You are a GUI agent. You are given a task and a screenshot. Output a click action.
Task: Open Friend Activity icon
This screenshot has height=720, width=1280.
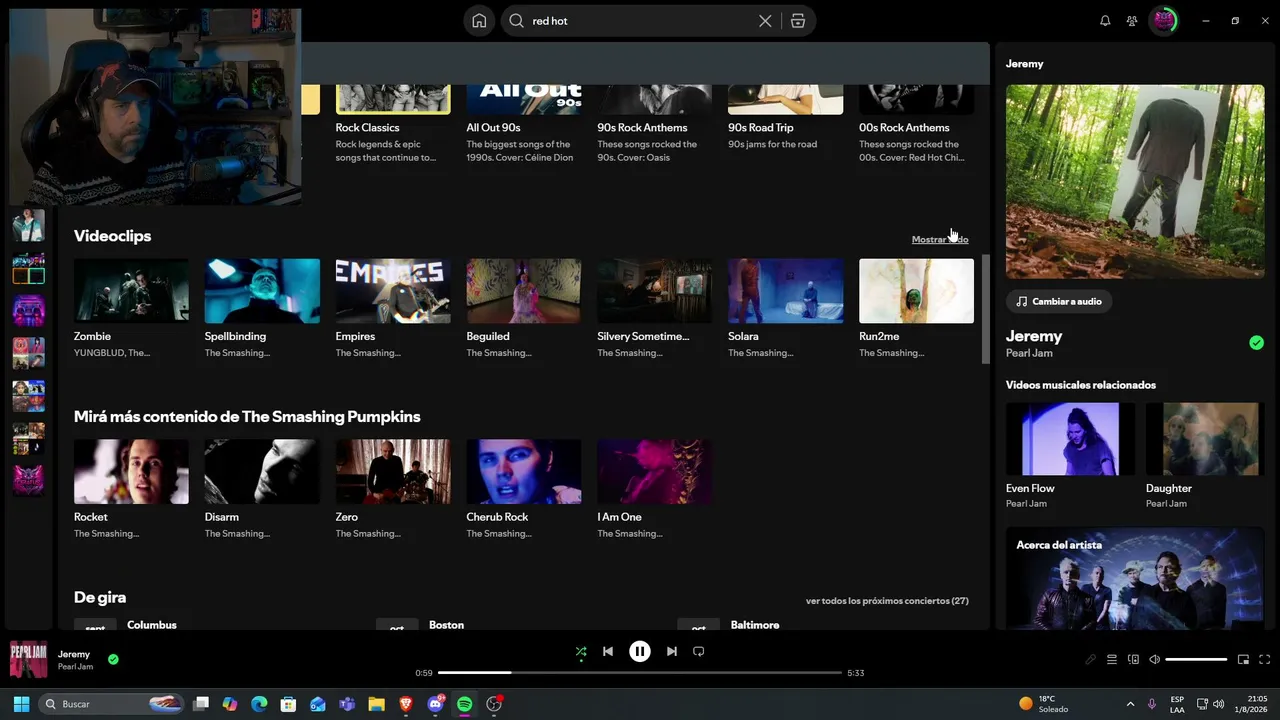[x=1132, y=21]
